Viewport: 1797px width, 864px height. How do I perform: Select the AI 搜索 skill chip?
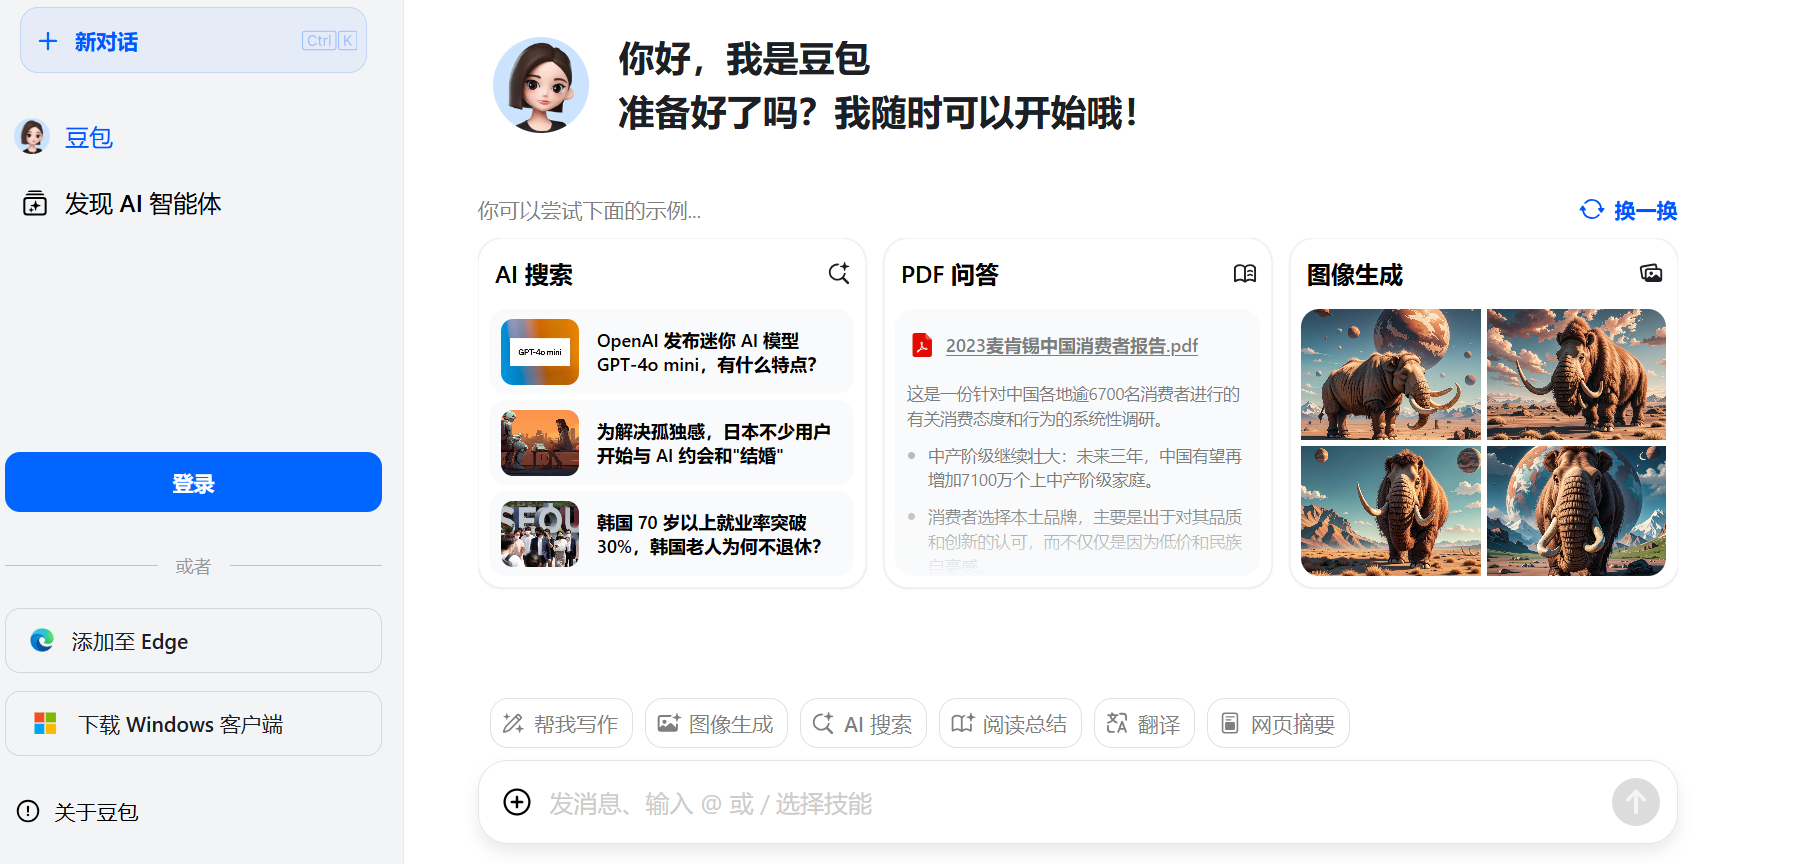pyautogui.click(x=863, y=723)
